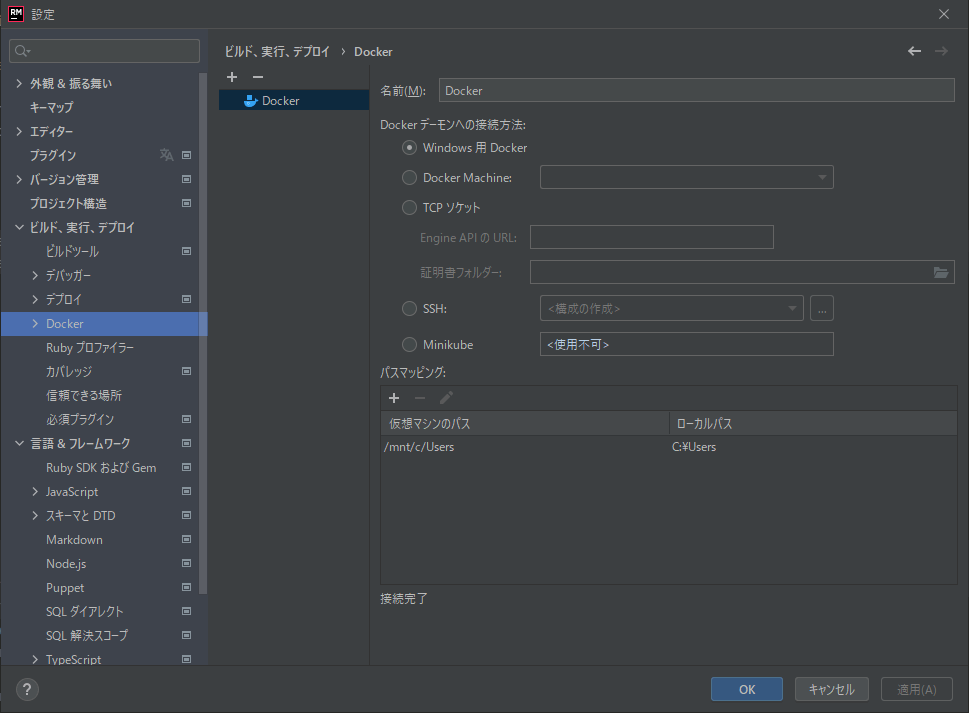Click project-level icon beside カバレッジ

pos(186,371)
